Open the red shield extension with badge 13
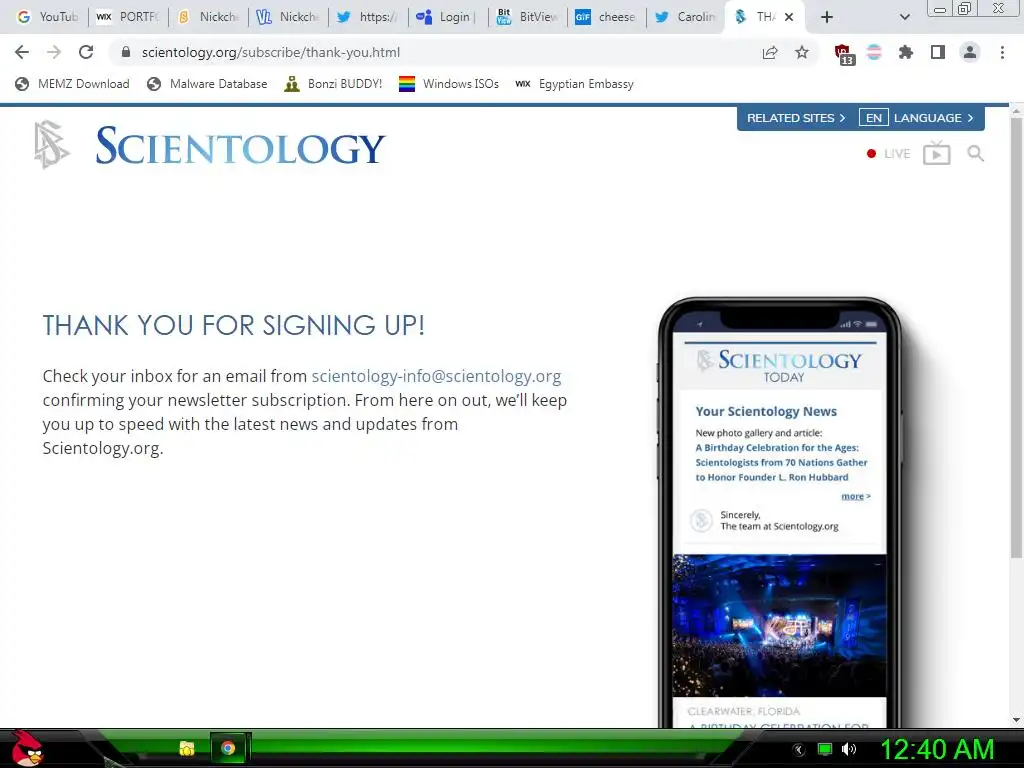 click(844, 54)
